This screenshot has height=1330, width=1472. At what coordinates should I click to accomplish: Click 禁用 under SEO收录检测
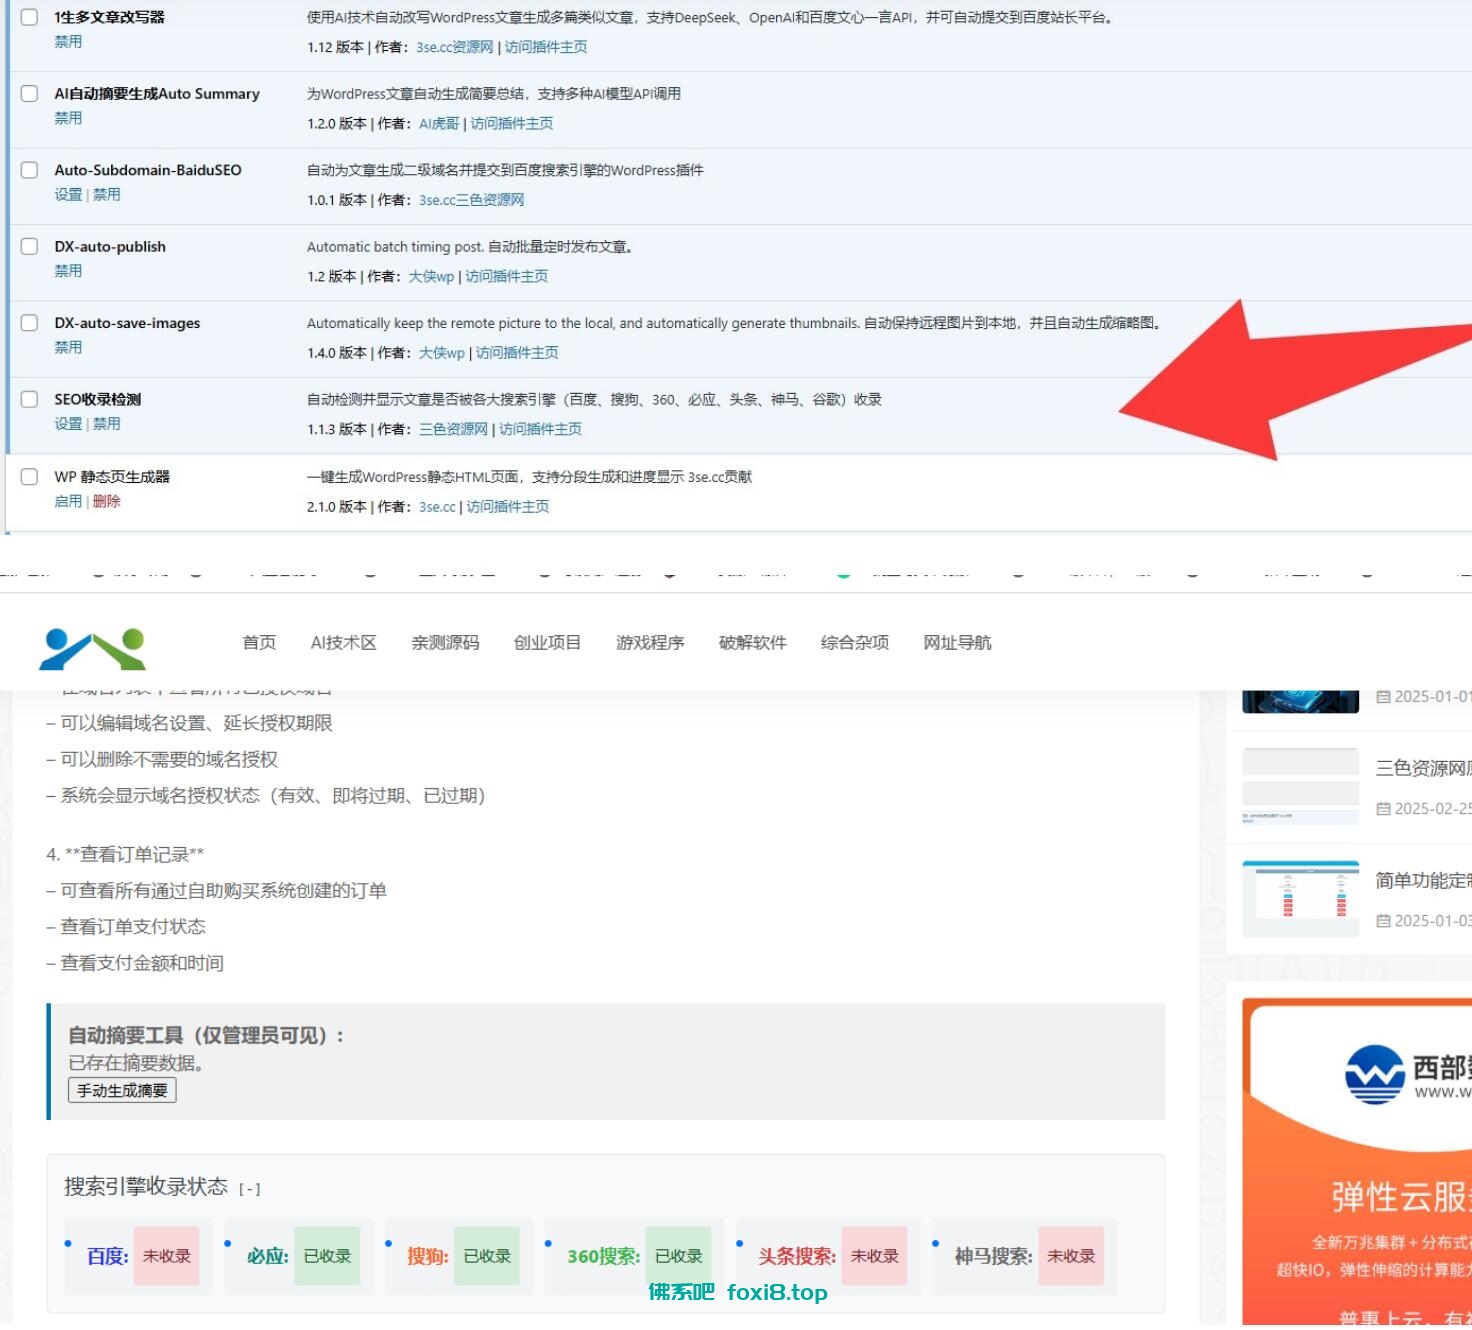click(106, 424)
